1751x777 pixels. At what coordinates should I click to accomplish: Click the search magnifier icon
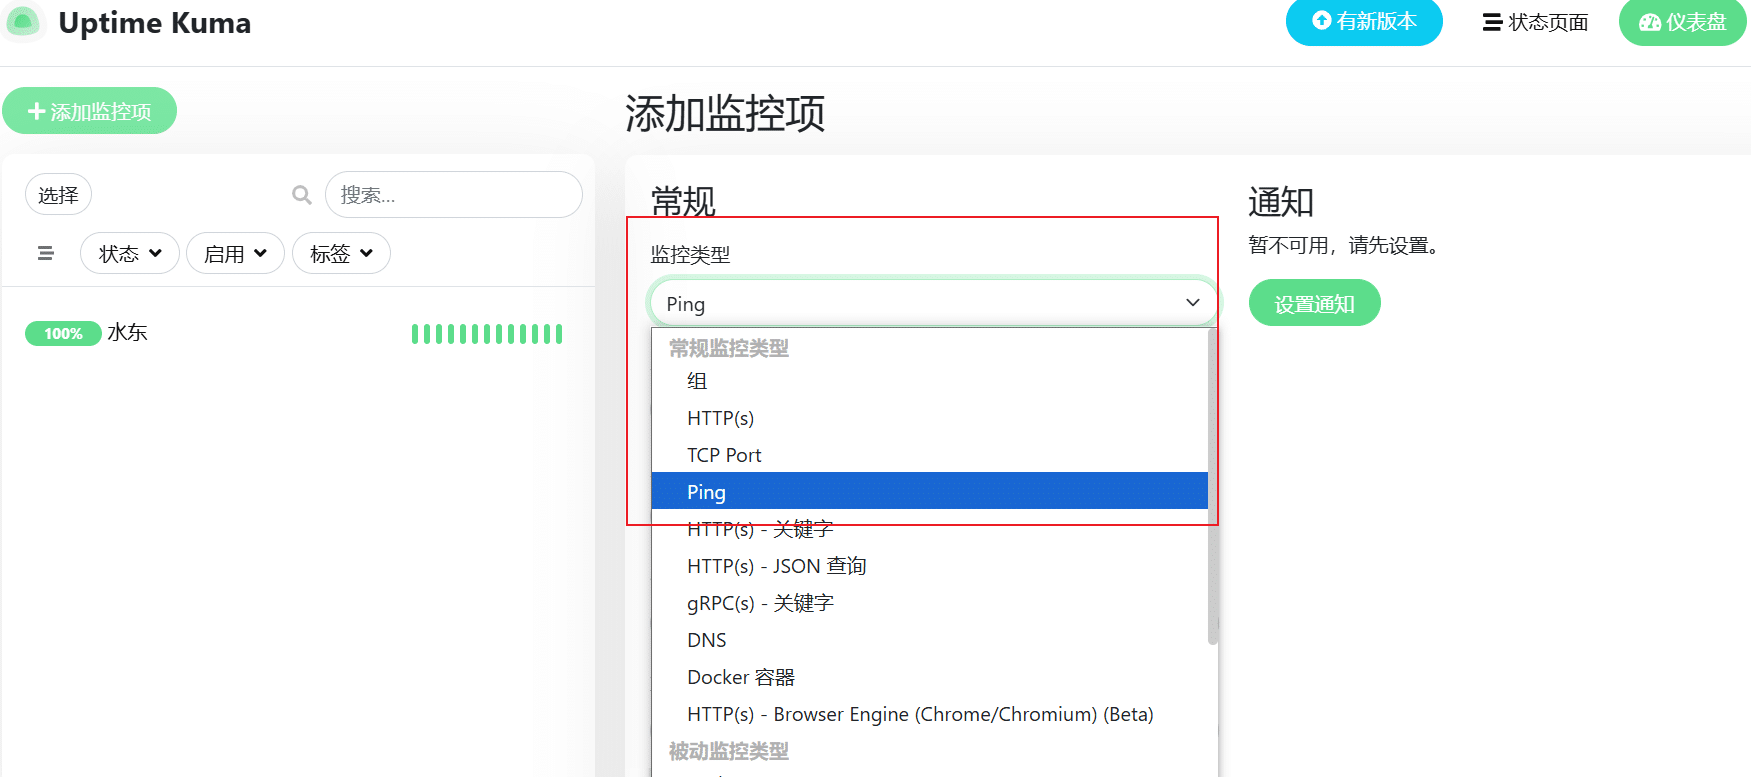pos(301,195)
